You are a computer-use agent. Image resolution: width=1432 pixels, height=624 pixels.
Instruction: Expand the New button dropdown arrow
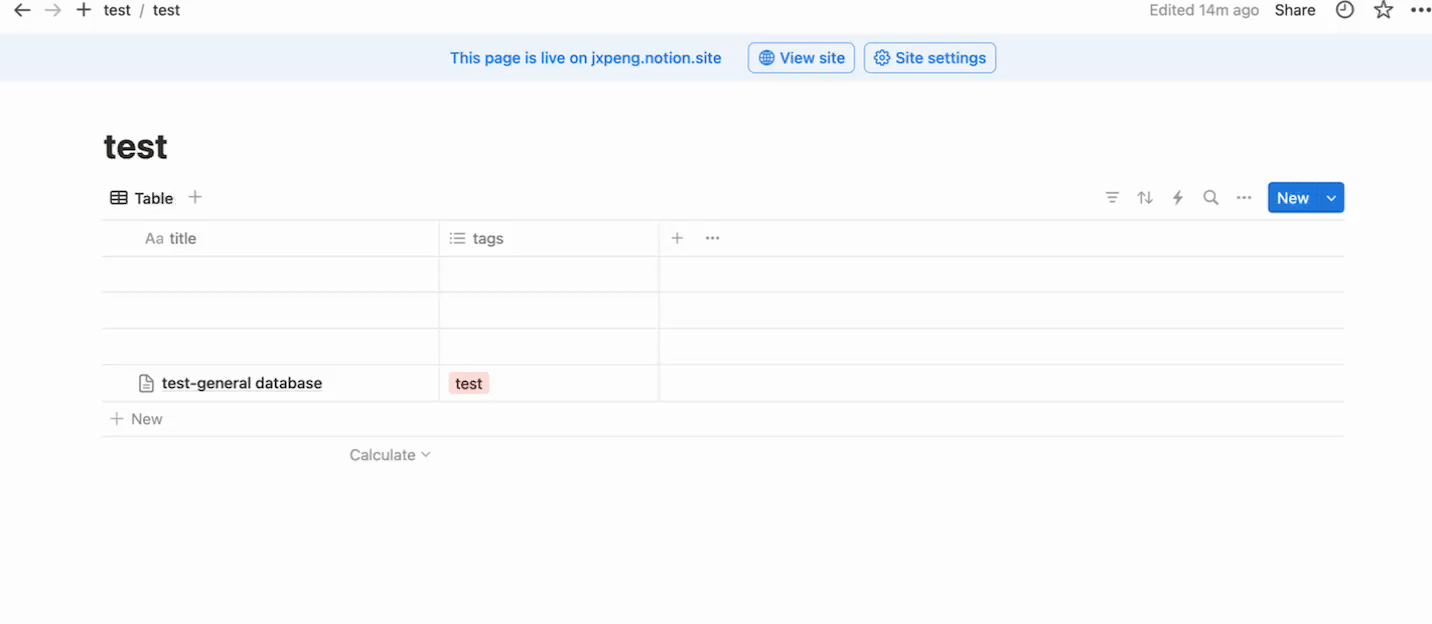(x=1331, y=198)
